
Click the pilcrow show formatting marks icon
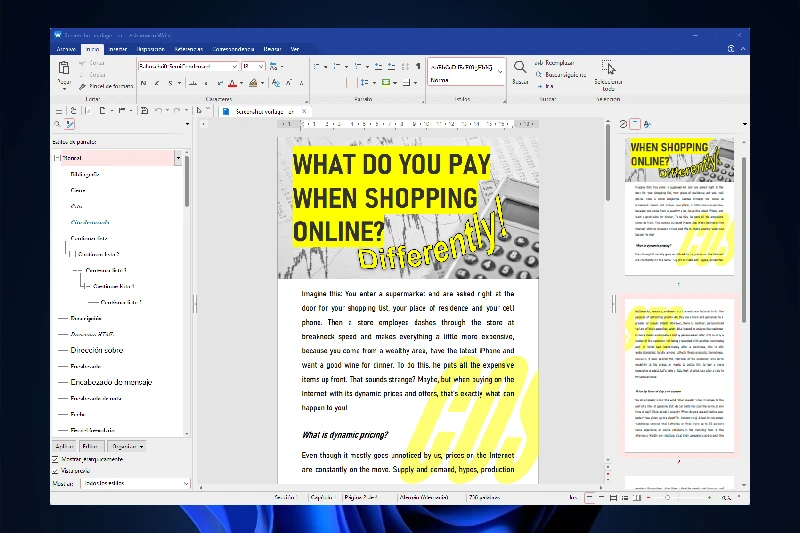[418, 66]
